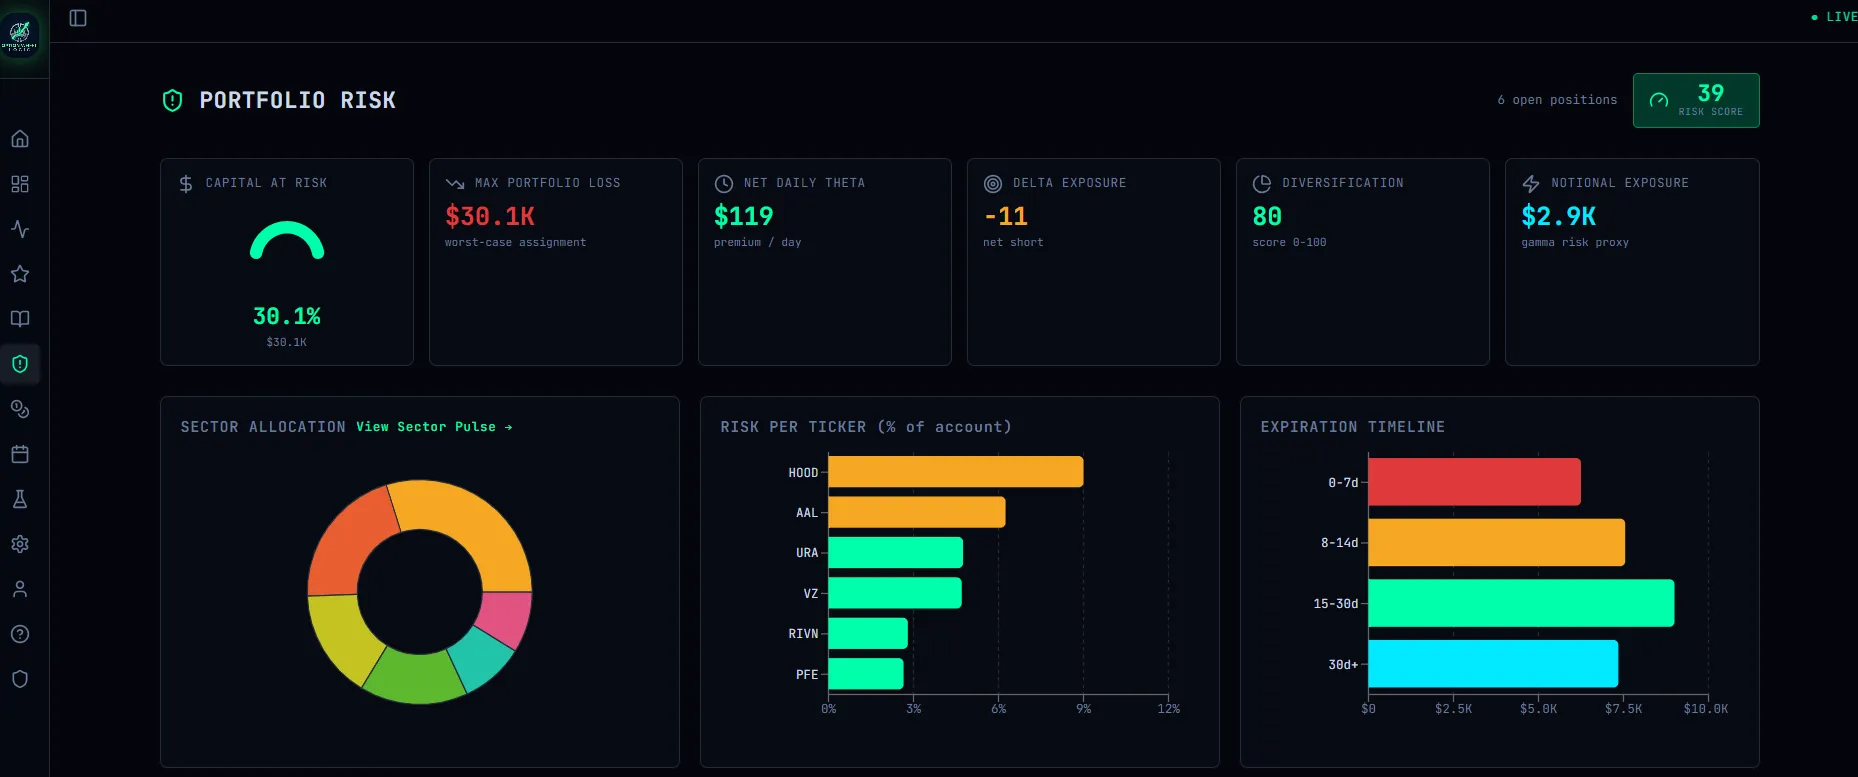Click the $2.9K notional exposure value
The height and width of the screenshot is (777, 1858).
point(1559,216)
